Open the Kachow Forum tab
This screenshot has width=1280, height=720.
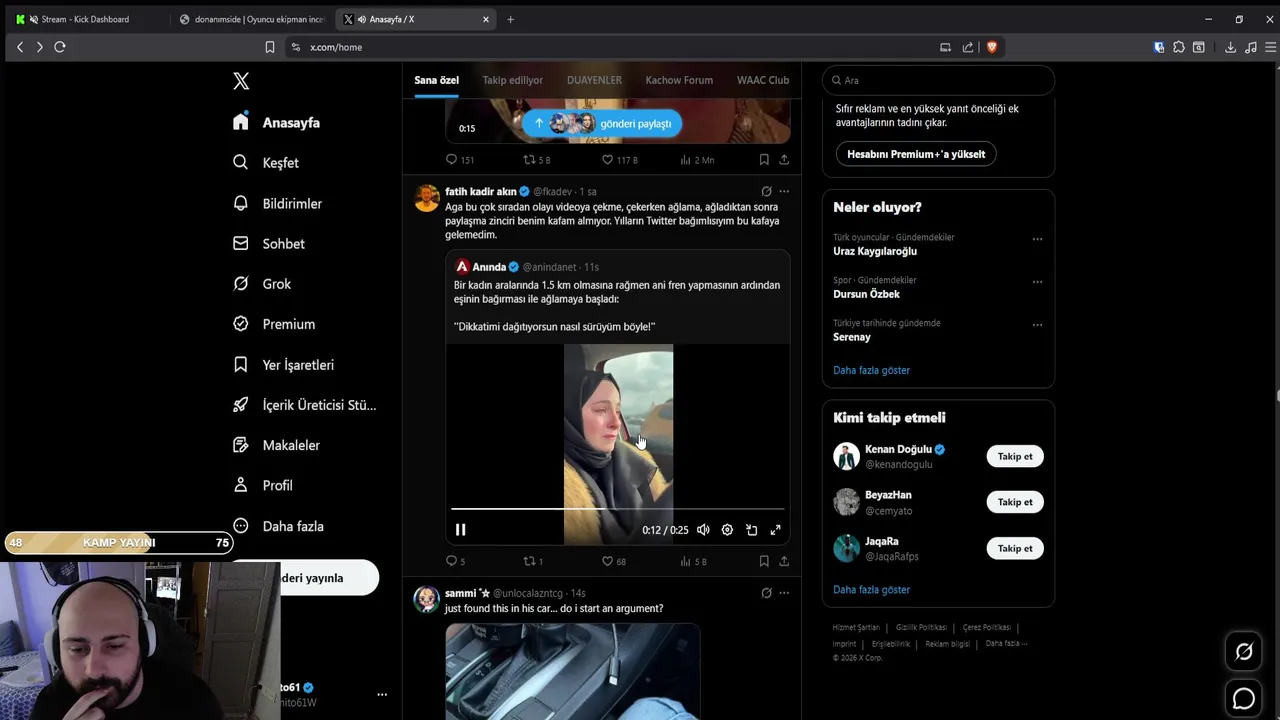coord(679,80)
